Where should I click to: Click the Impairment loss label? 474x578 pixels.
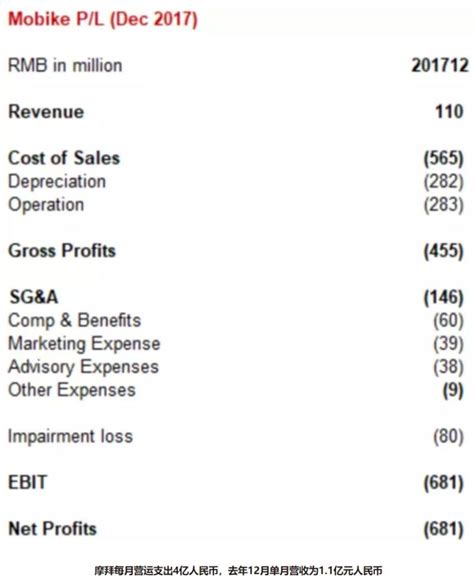70,436
